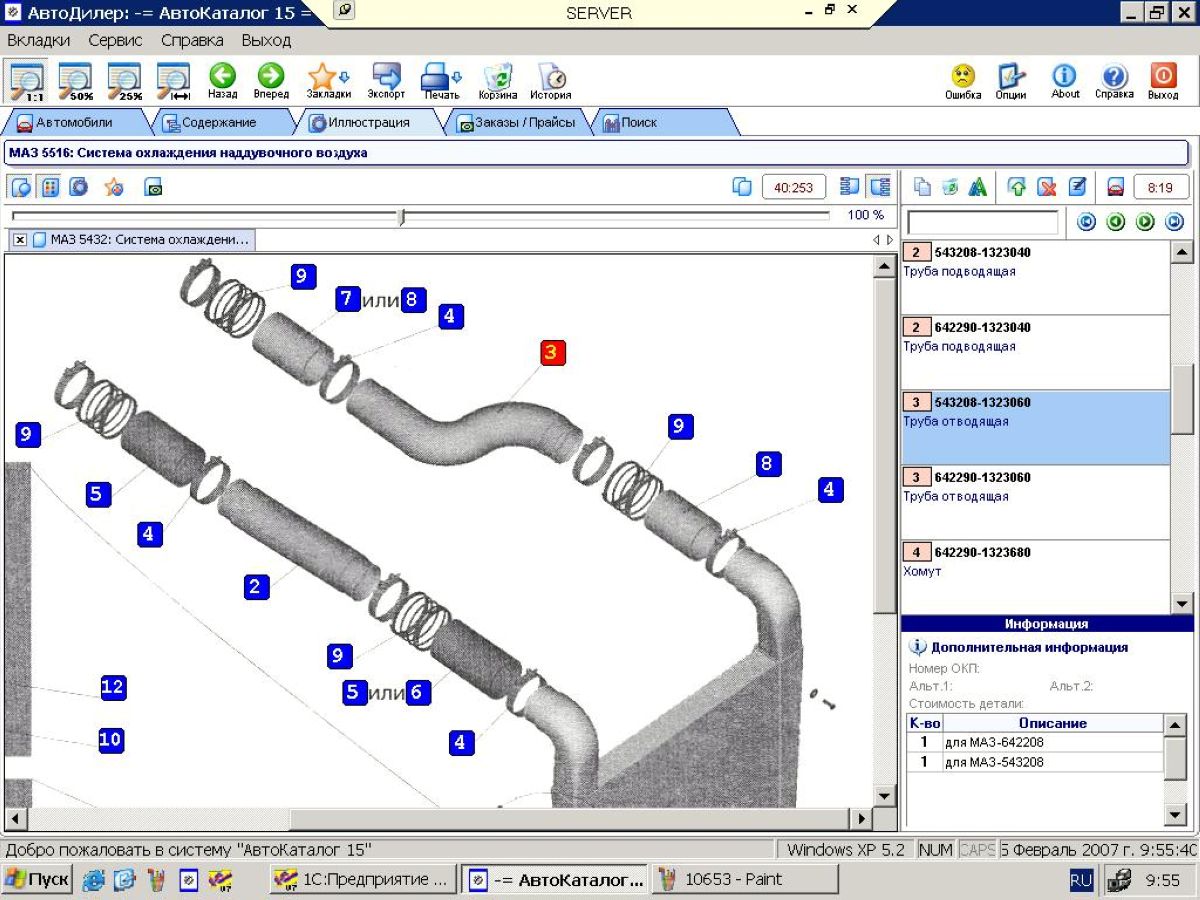Click inside the parts search field
The height and width of the screenshot is (900, 1200).
tap(982, 222)
